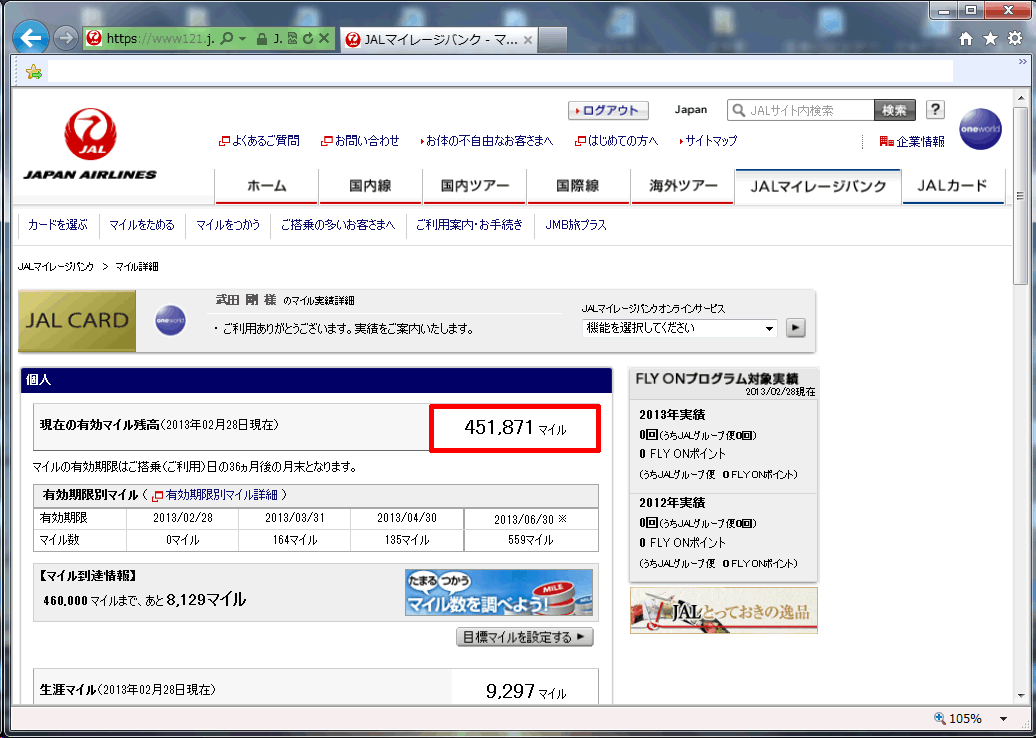Viewport: 1036px width, 738px height.
Task: Click the 9,297 マイル lifetime value
Action: (x=526, y=692)
